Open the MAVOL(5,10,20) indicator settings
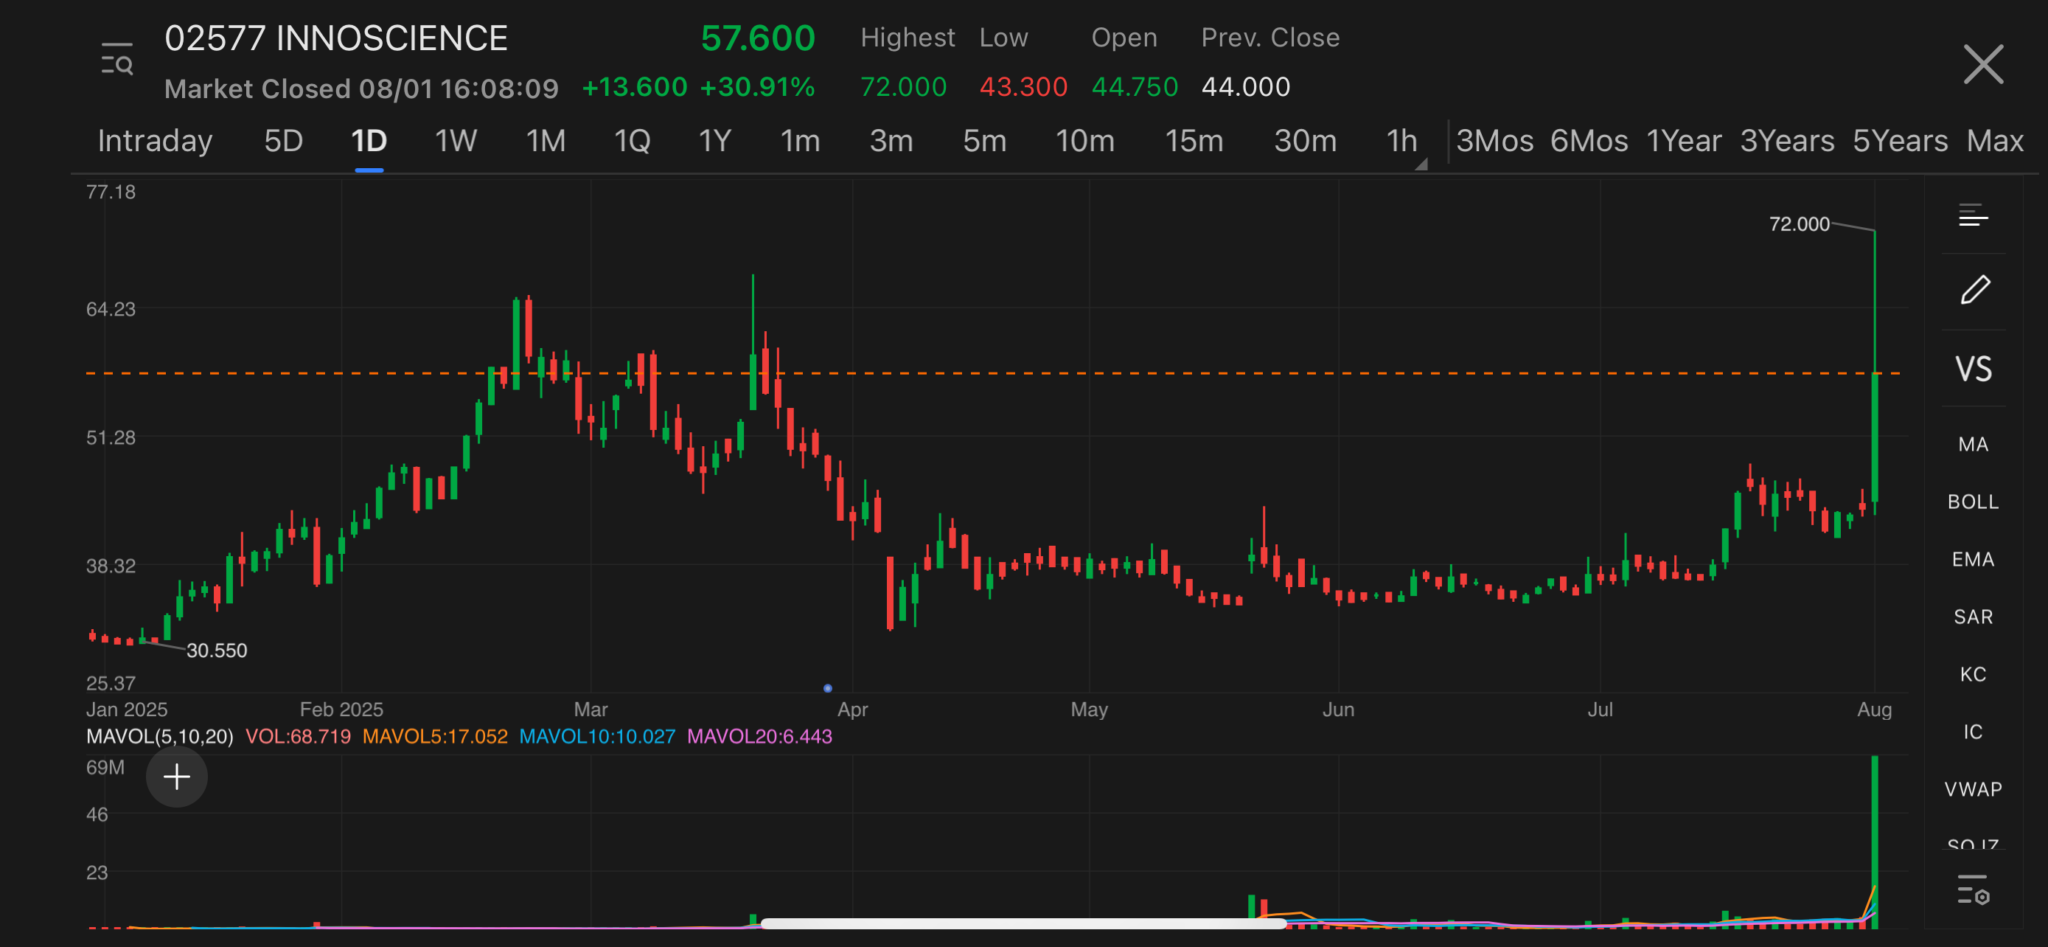Screen dimensions: 2048x947 coord(160,737)
